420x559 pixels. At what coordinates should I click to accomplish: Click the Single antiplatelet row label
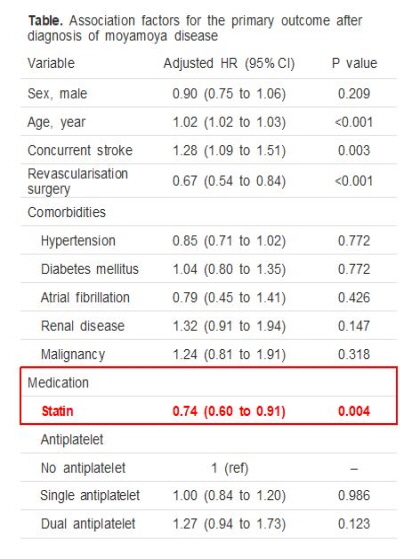pos(89,496)
